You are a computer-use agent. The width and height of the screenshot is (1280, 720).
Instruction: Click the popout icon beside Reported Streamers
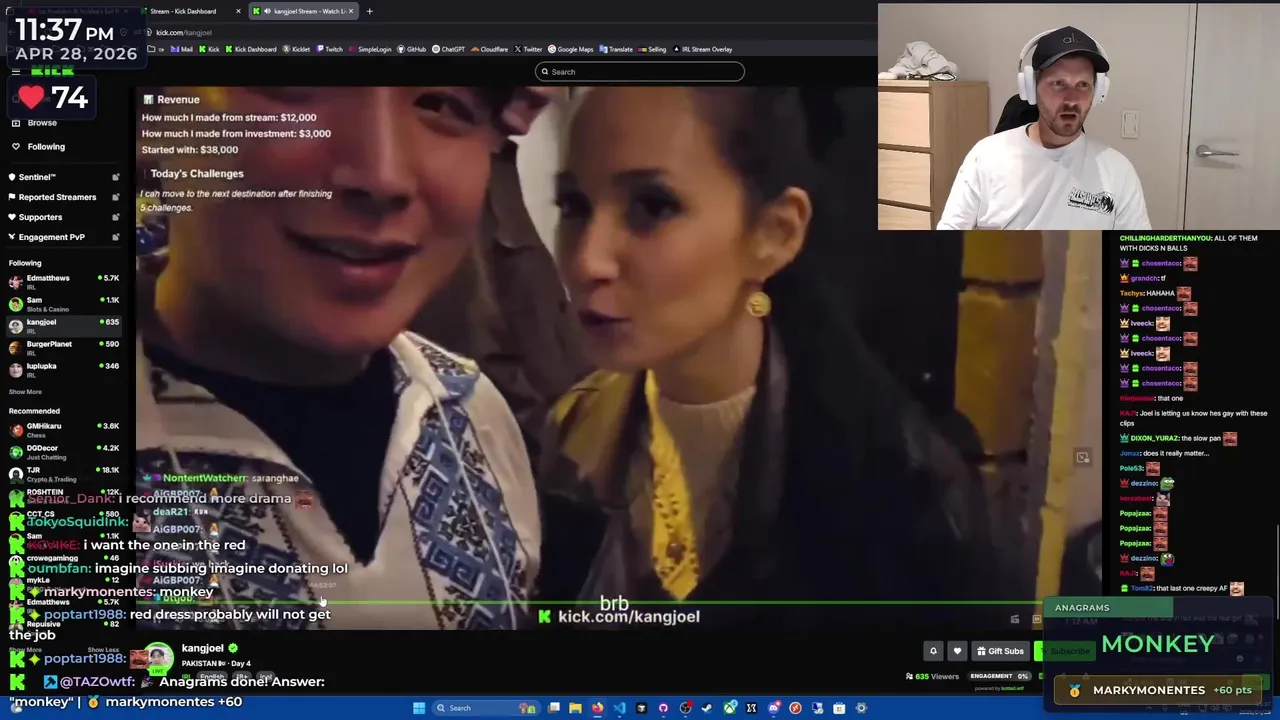click(116, 197)
